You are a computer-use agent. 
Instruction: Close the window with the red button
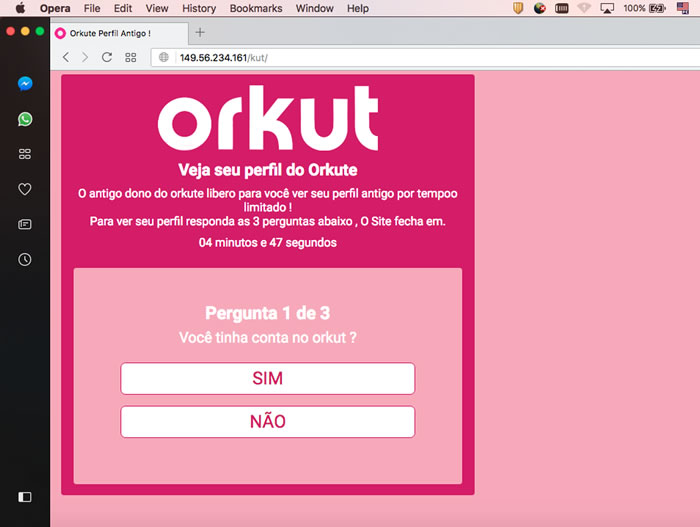pos(11,31)
